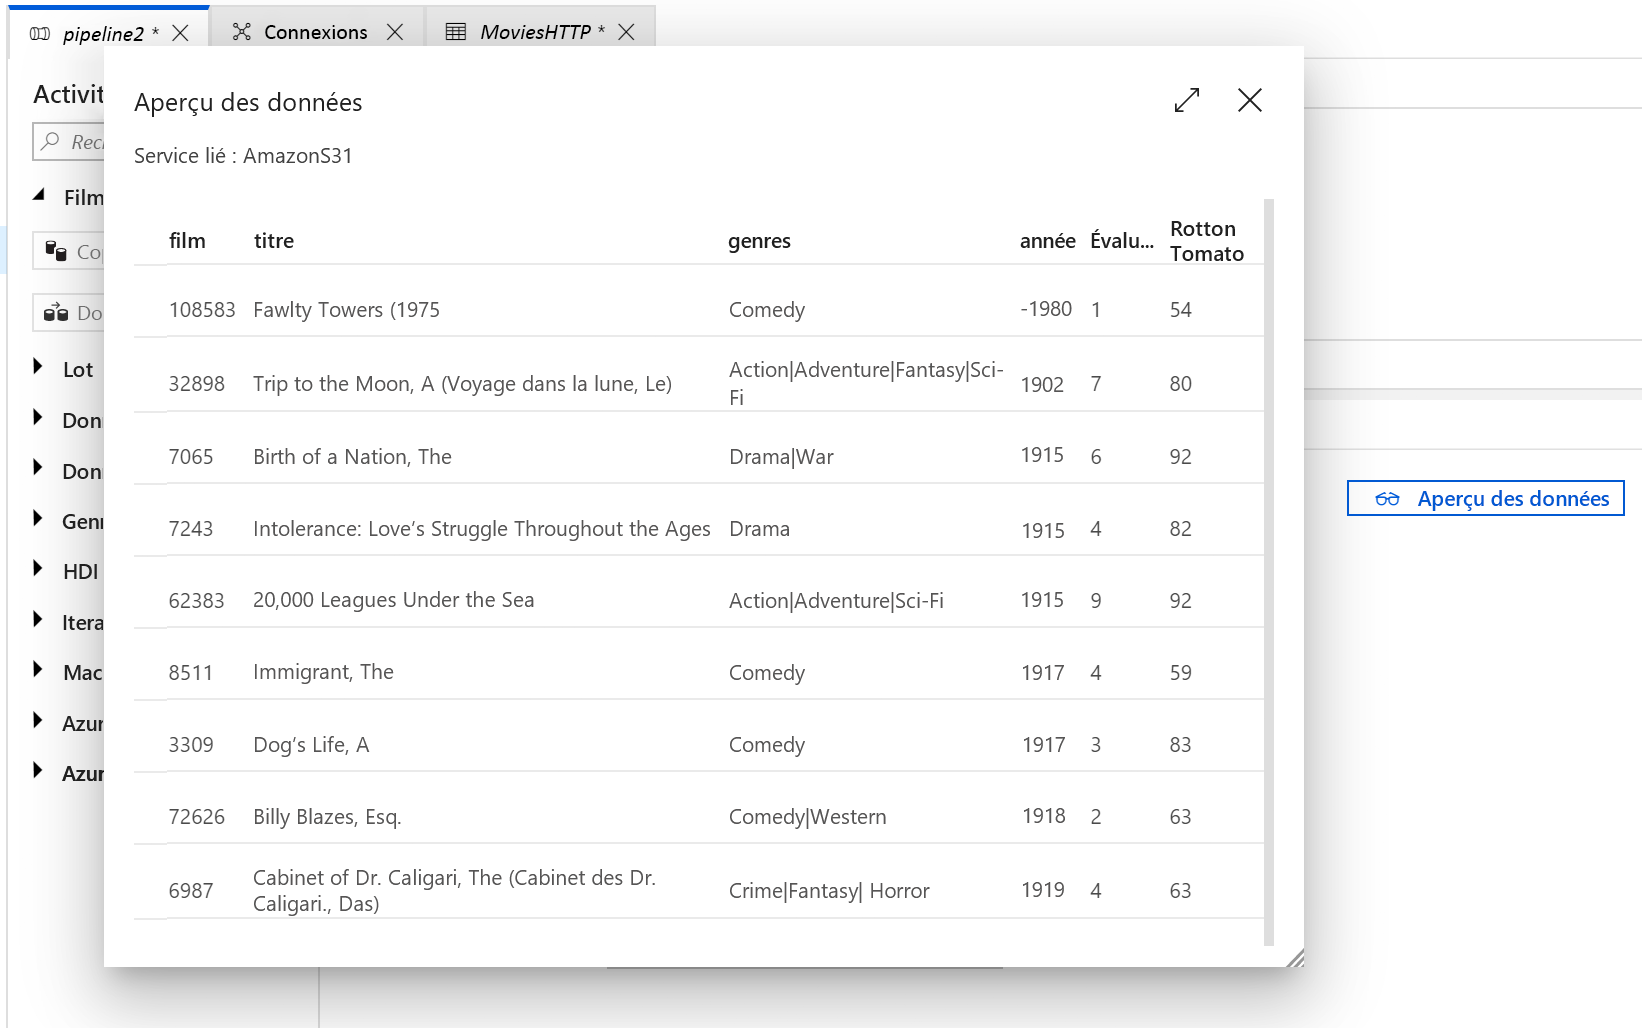1642x1028 pixels.
Task: Click film ID 72626
Action: tap(196, 817)
